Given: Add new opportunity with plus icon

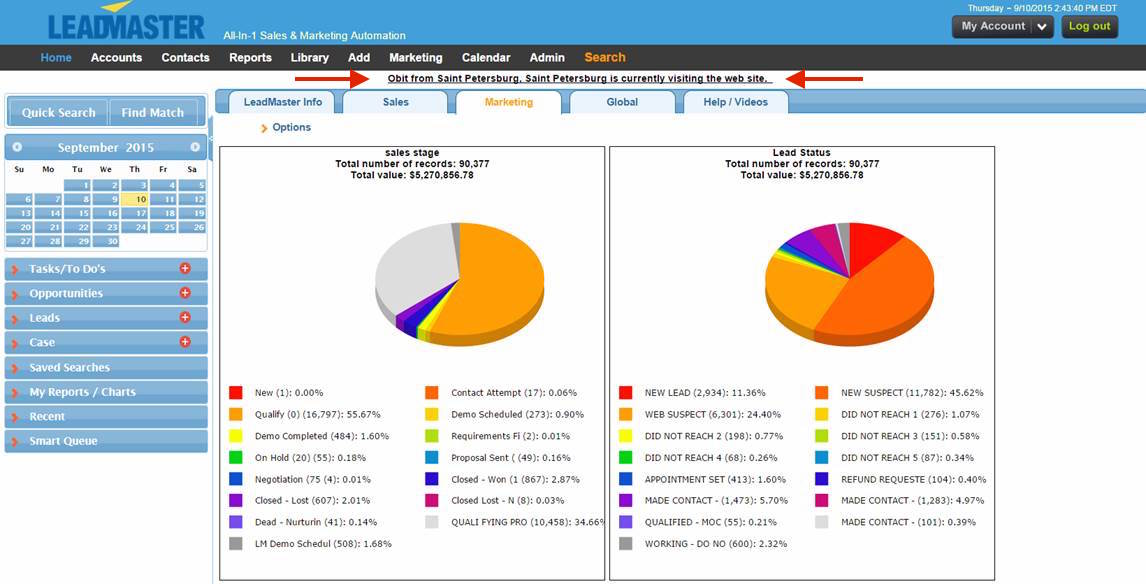Looking at the screenshot, I should [184, 293].
